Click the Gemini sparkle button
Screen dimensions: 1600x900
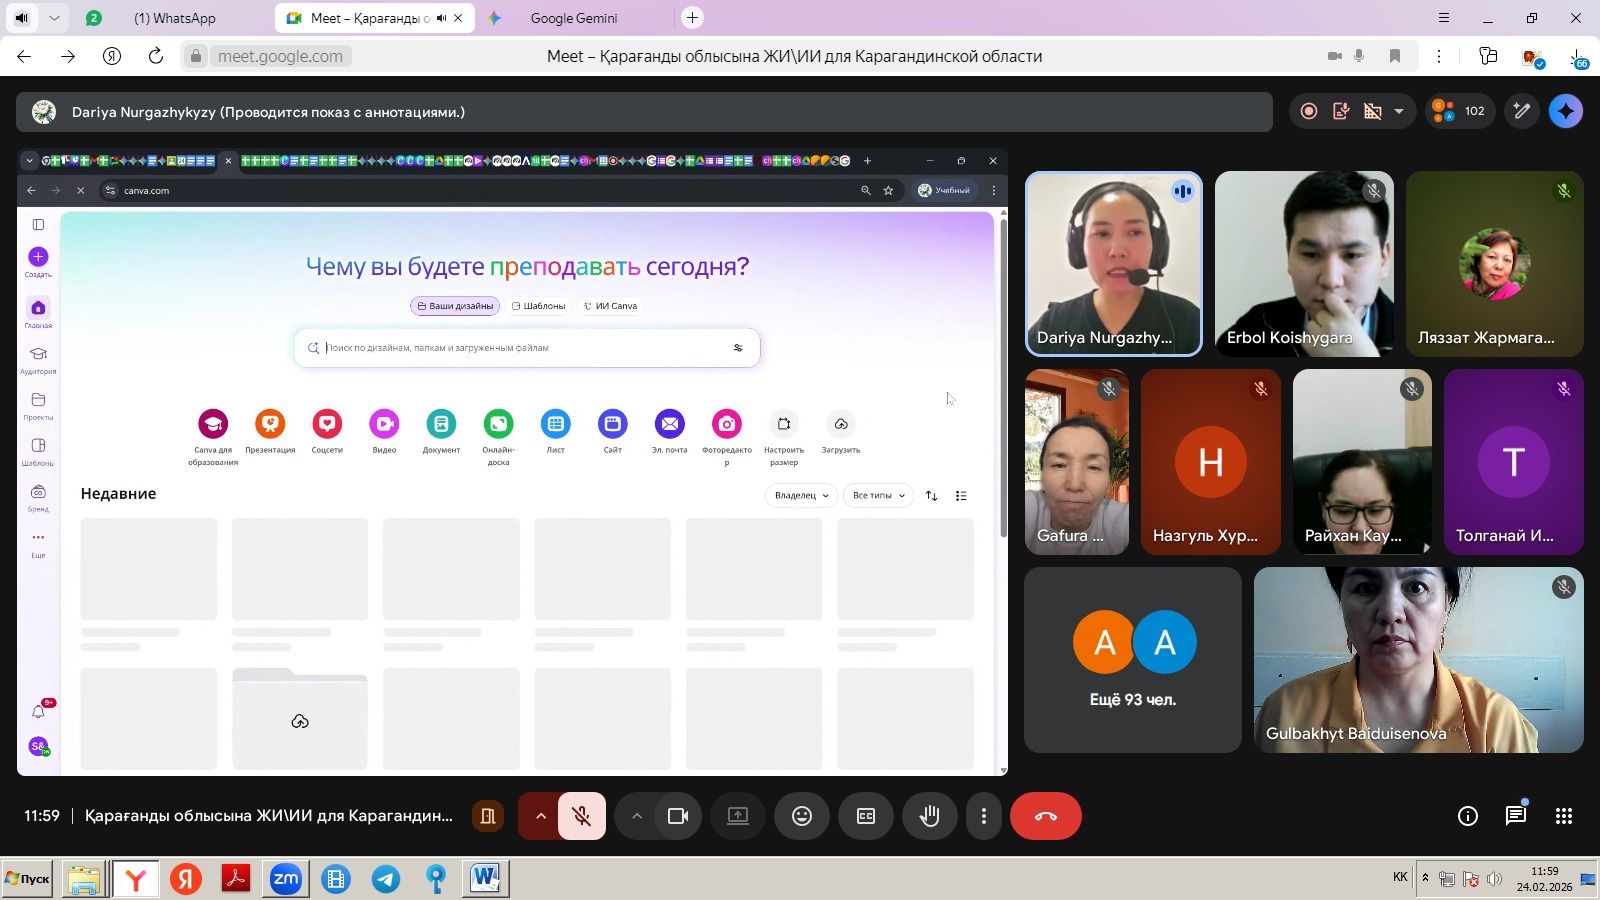1565,111
